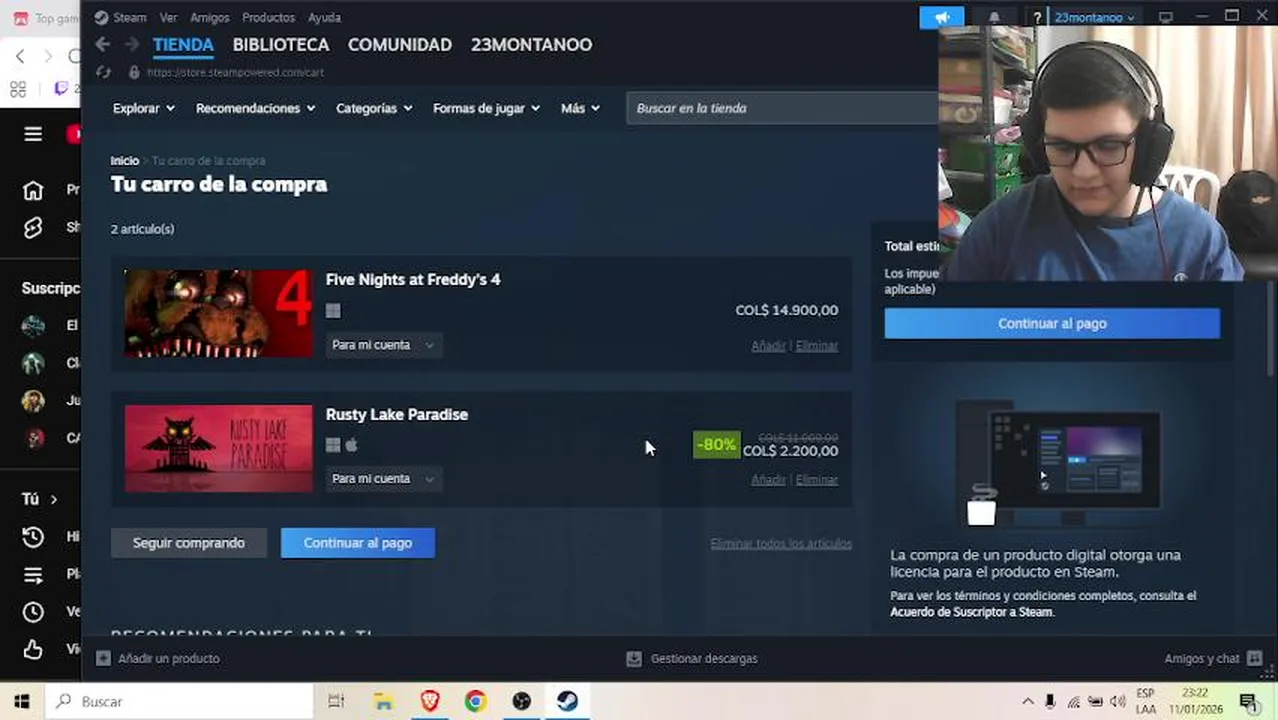Open Steam notifications bell

pyautogui.click(x=994, y=17)
